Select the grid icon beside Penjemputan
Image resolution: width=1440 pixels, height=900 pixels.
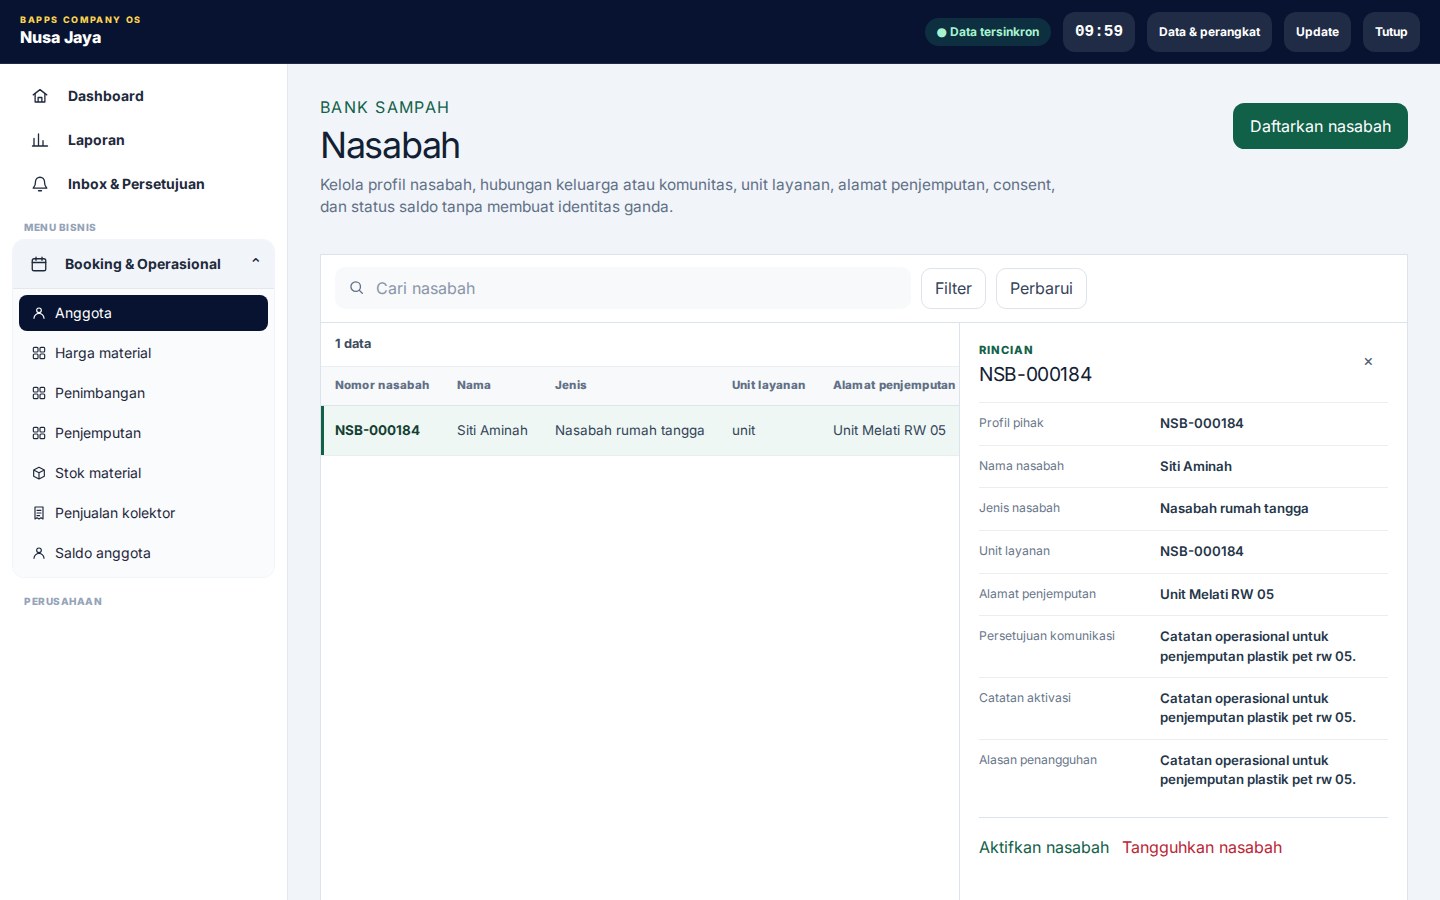[x=39, y=433]
